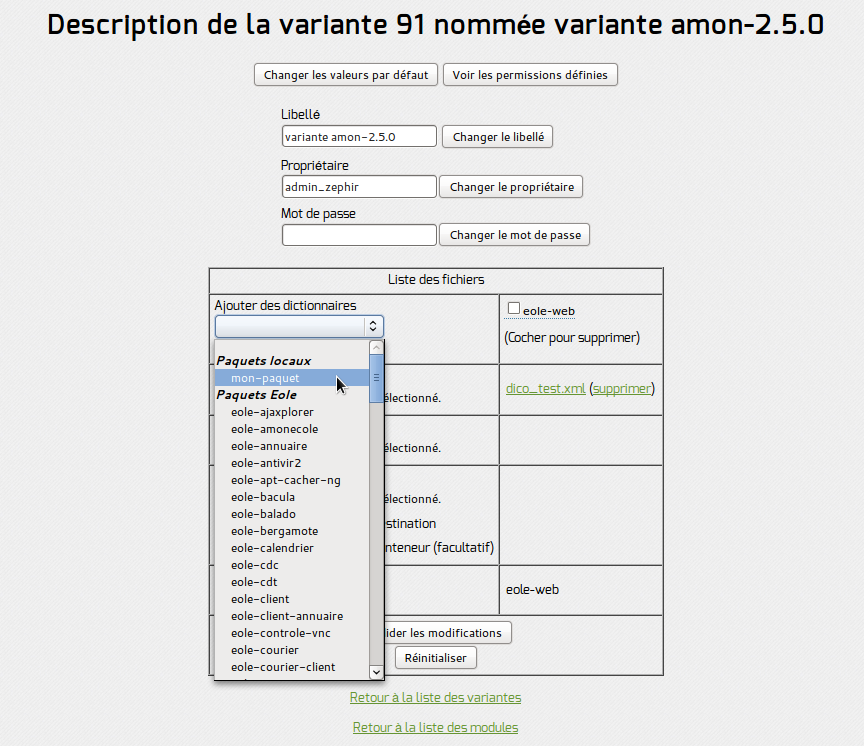The image size is (864, 746).
Task: Click supprimer link next to dico_test.xml
Action: (622, 388)
